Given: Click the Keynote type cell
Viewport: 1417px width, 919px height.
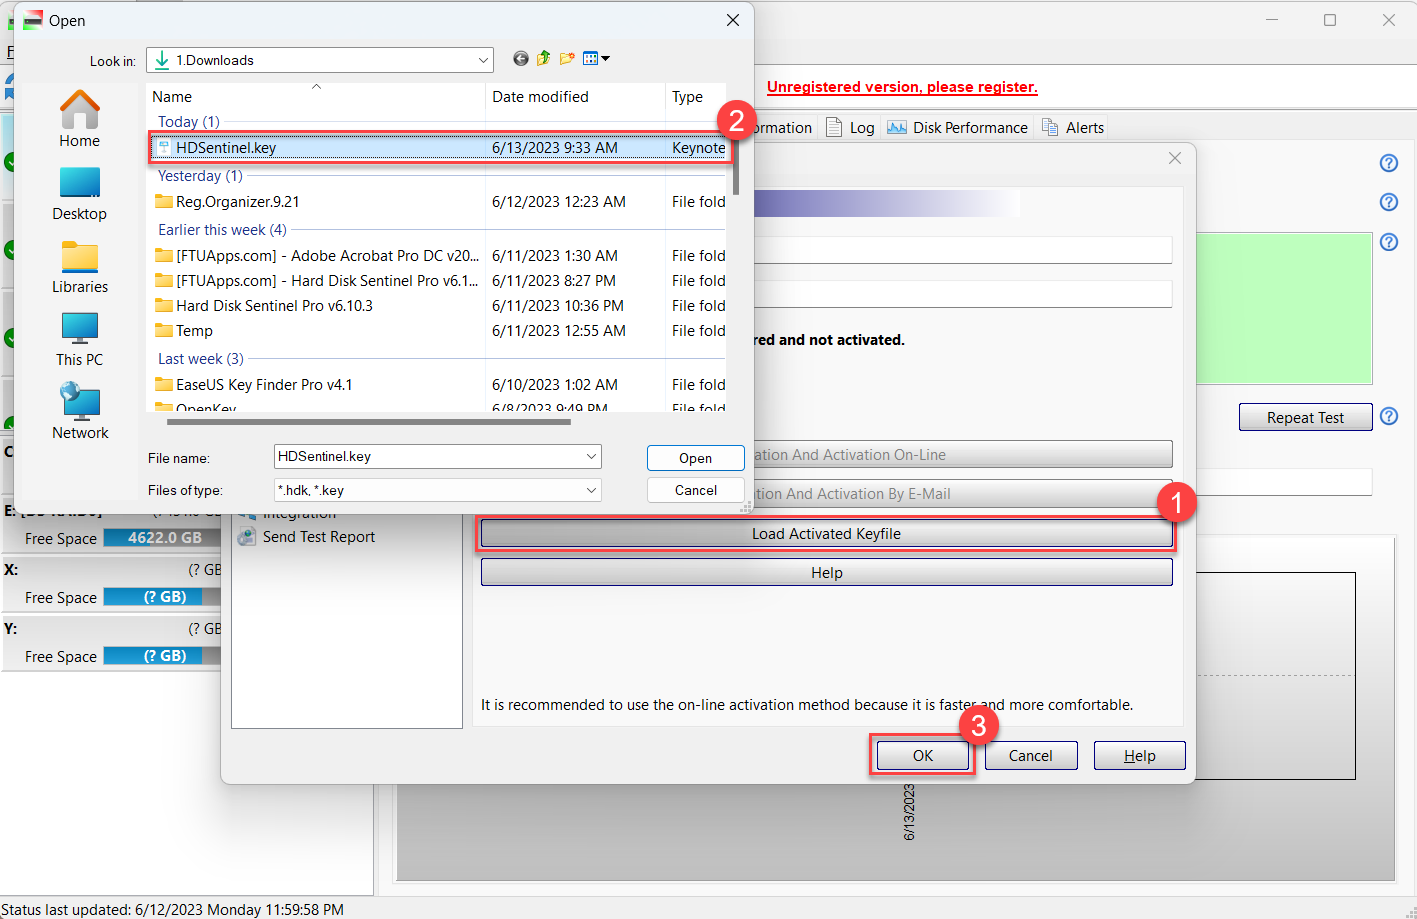Looking at the screenshot, I should [698, 148].
